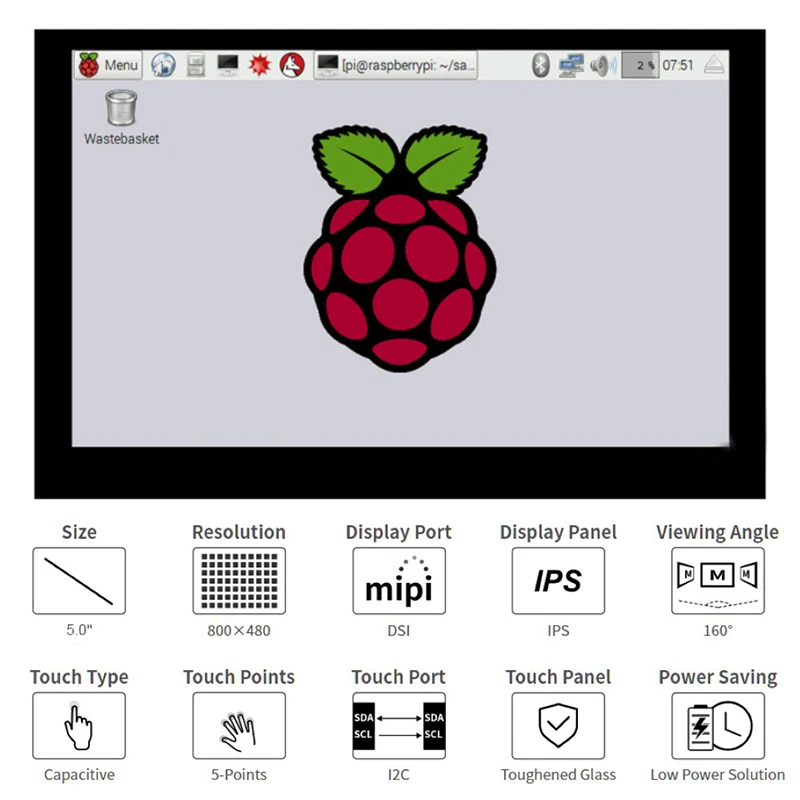This screenshot has width=800, height=800.
Task: Click the IPS Display Panel icon
Action: [558, 581]
